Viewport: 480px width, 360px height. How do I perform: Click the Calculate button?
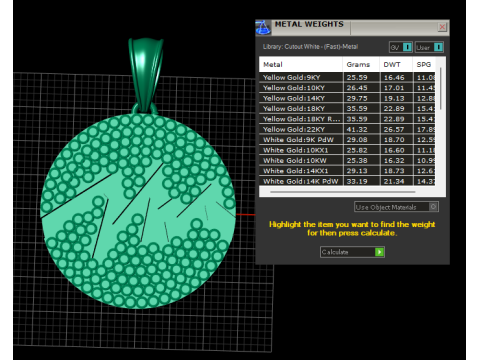click(x=352, y=252)
